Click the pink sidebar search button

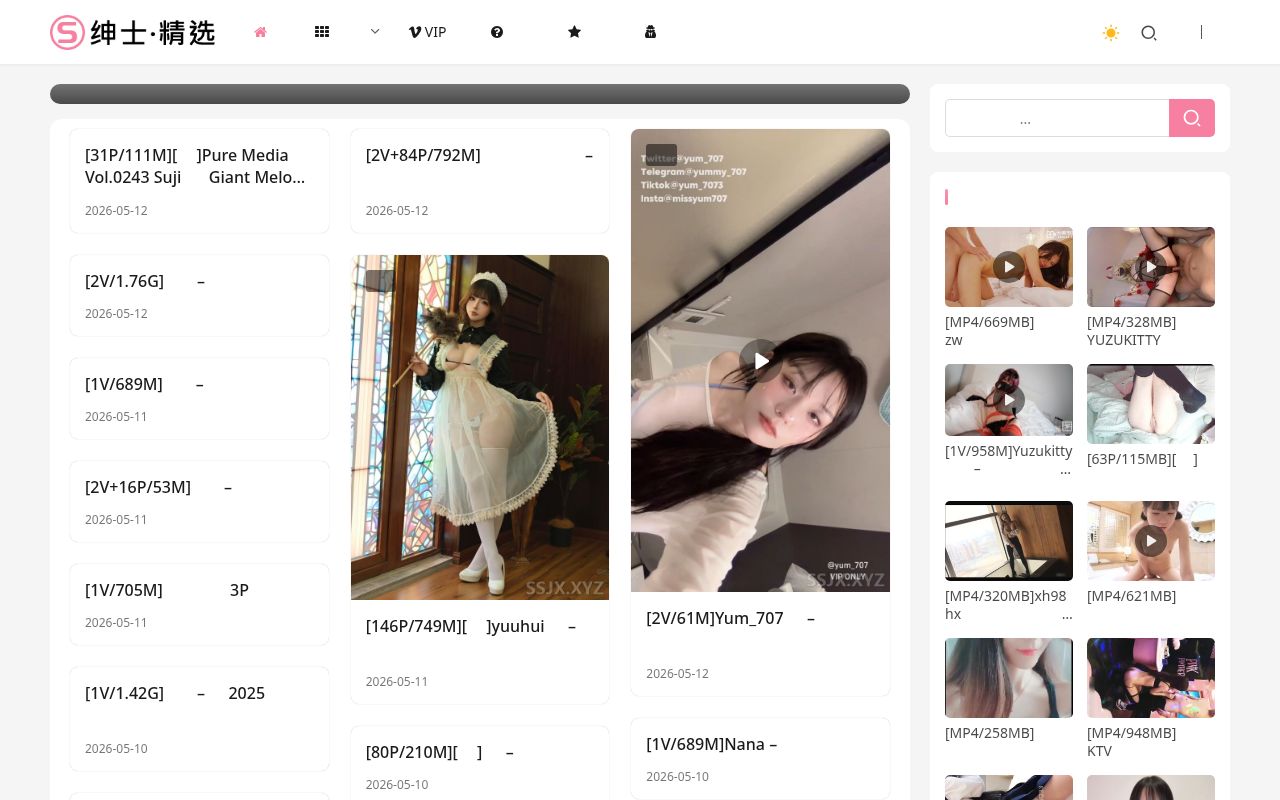(x=1192, y=118)
